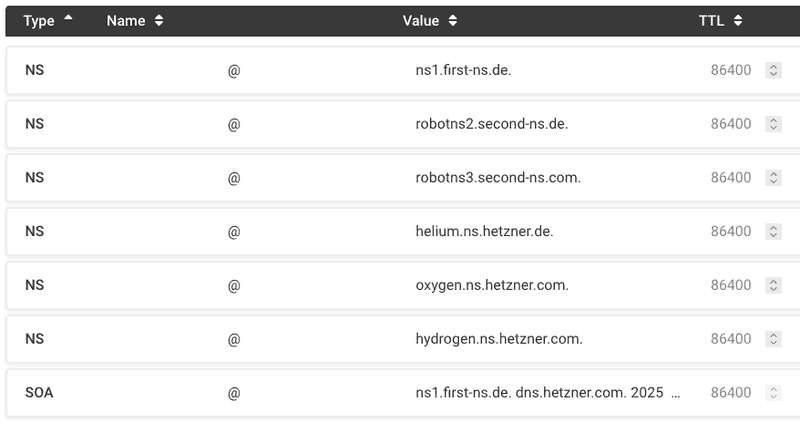Open TTL stepper for oxygen.ns.hetzner.com. record
The height and width of the screenshot is (424, 800).
coord(773,285)
